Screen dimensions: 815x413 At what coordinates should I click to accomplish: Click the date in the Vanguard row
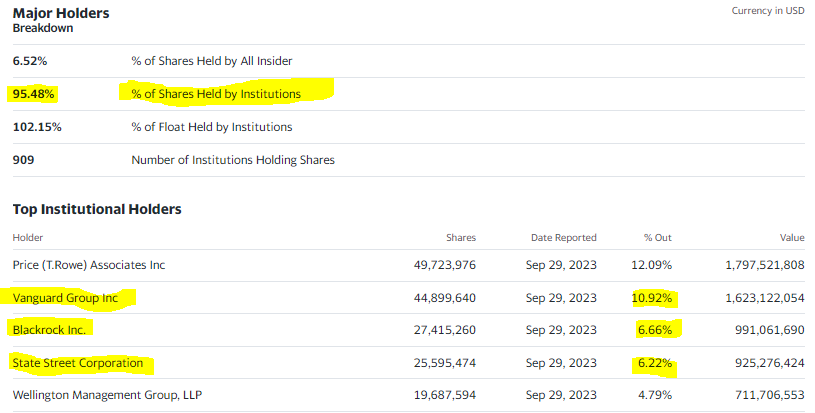[561, 298]
